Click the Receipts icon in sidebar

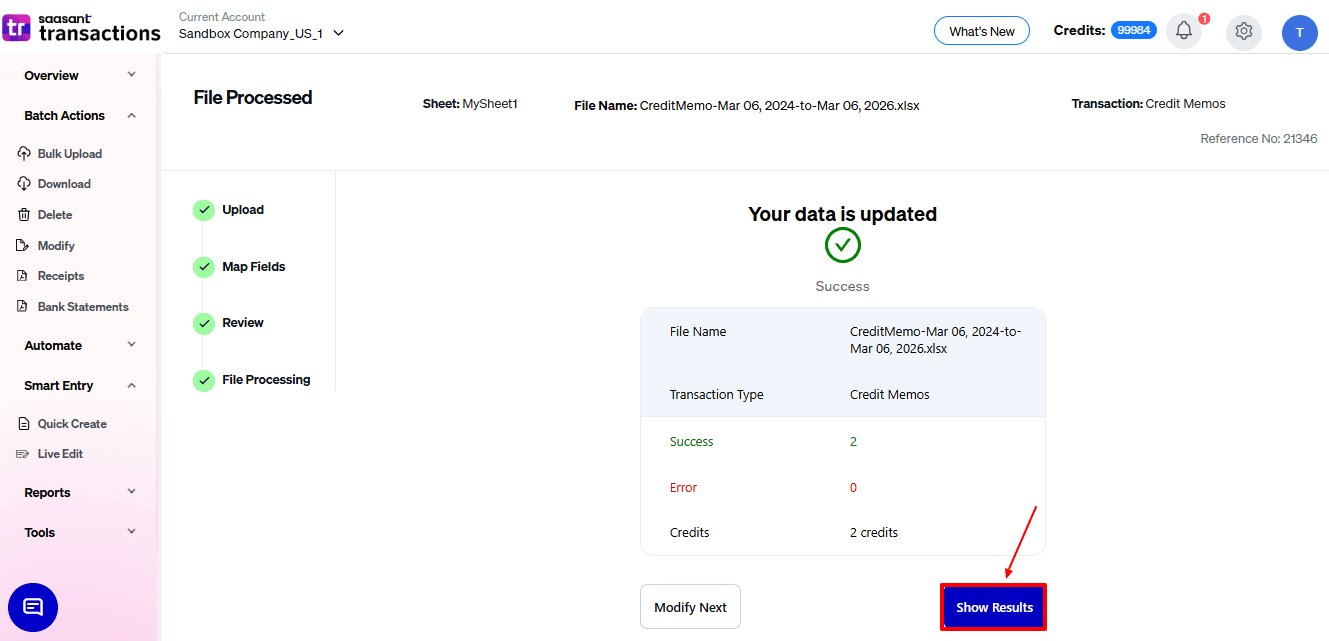point(24,276)
